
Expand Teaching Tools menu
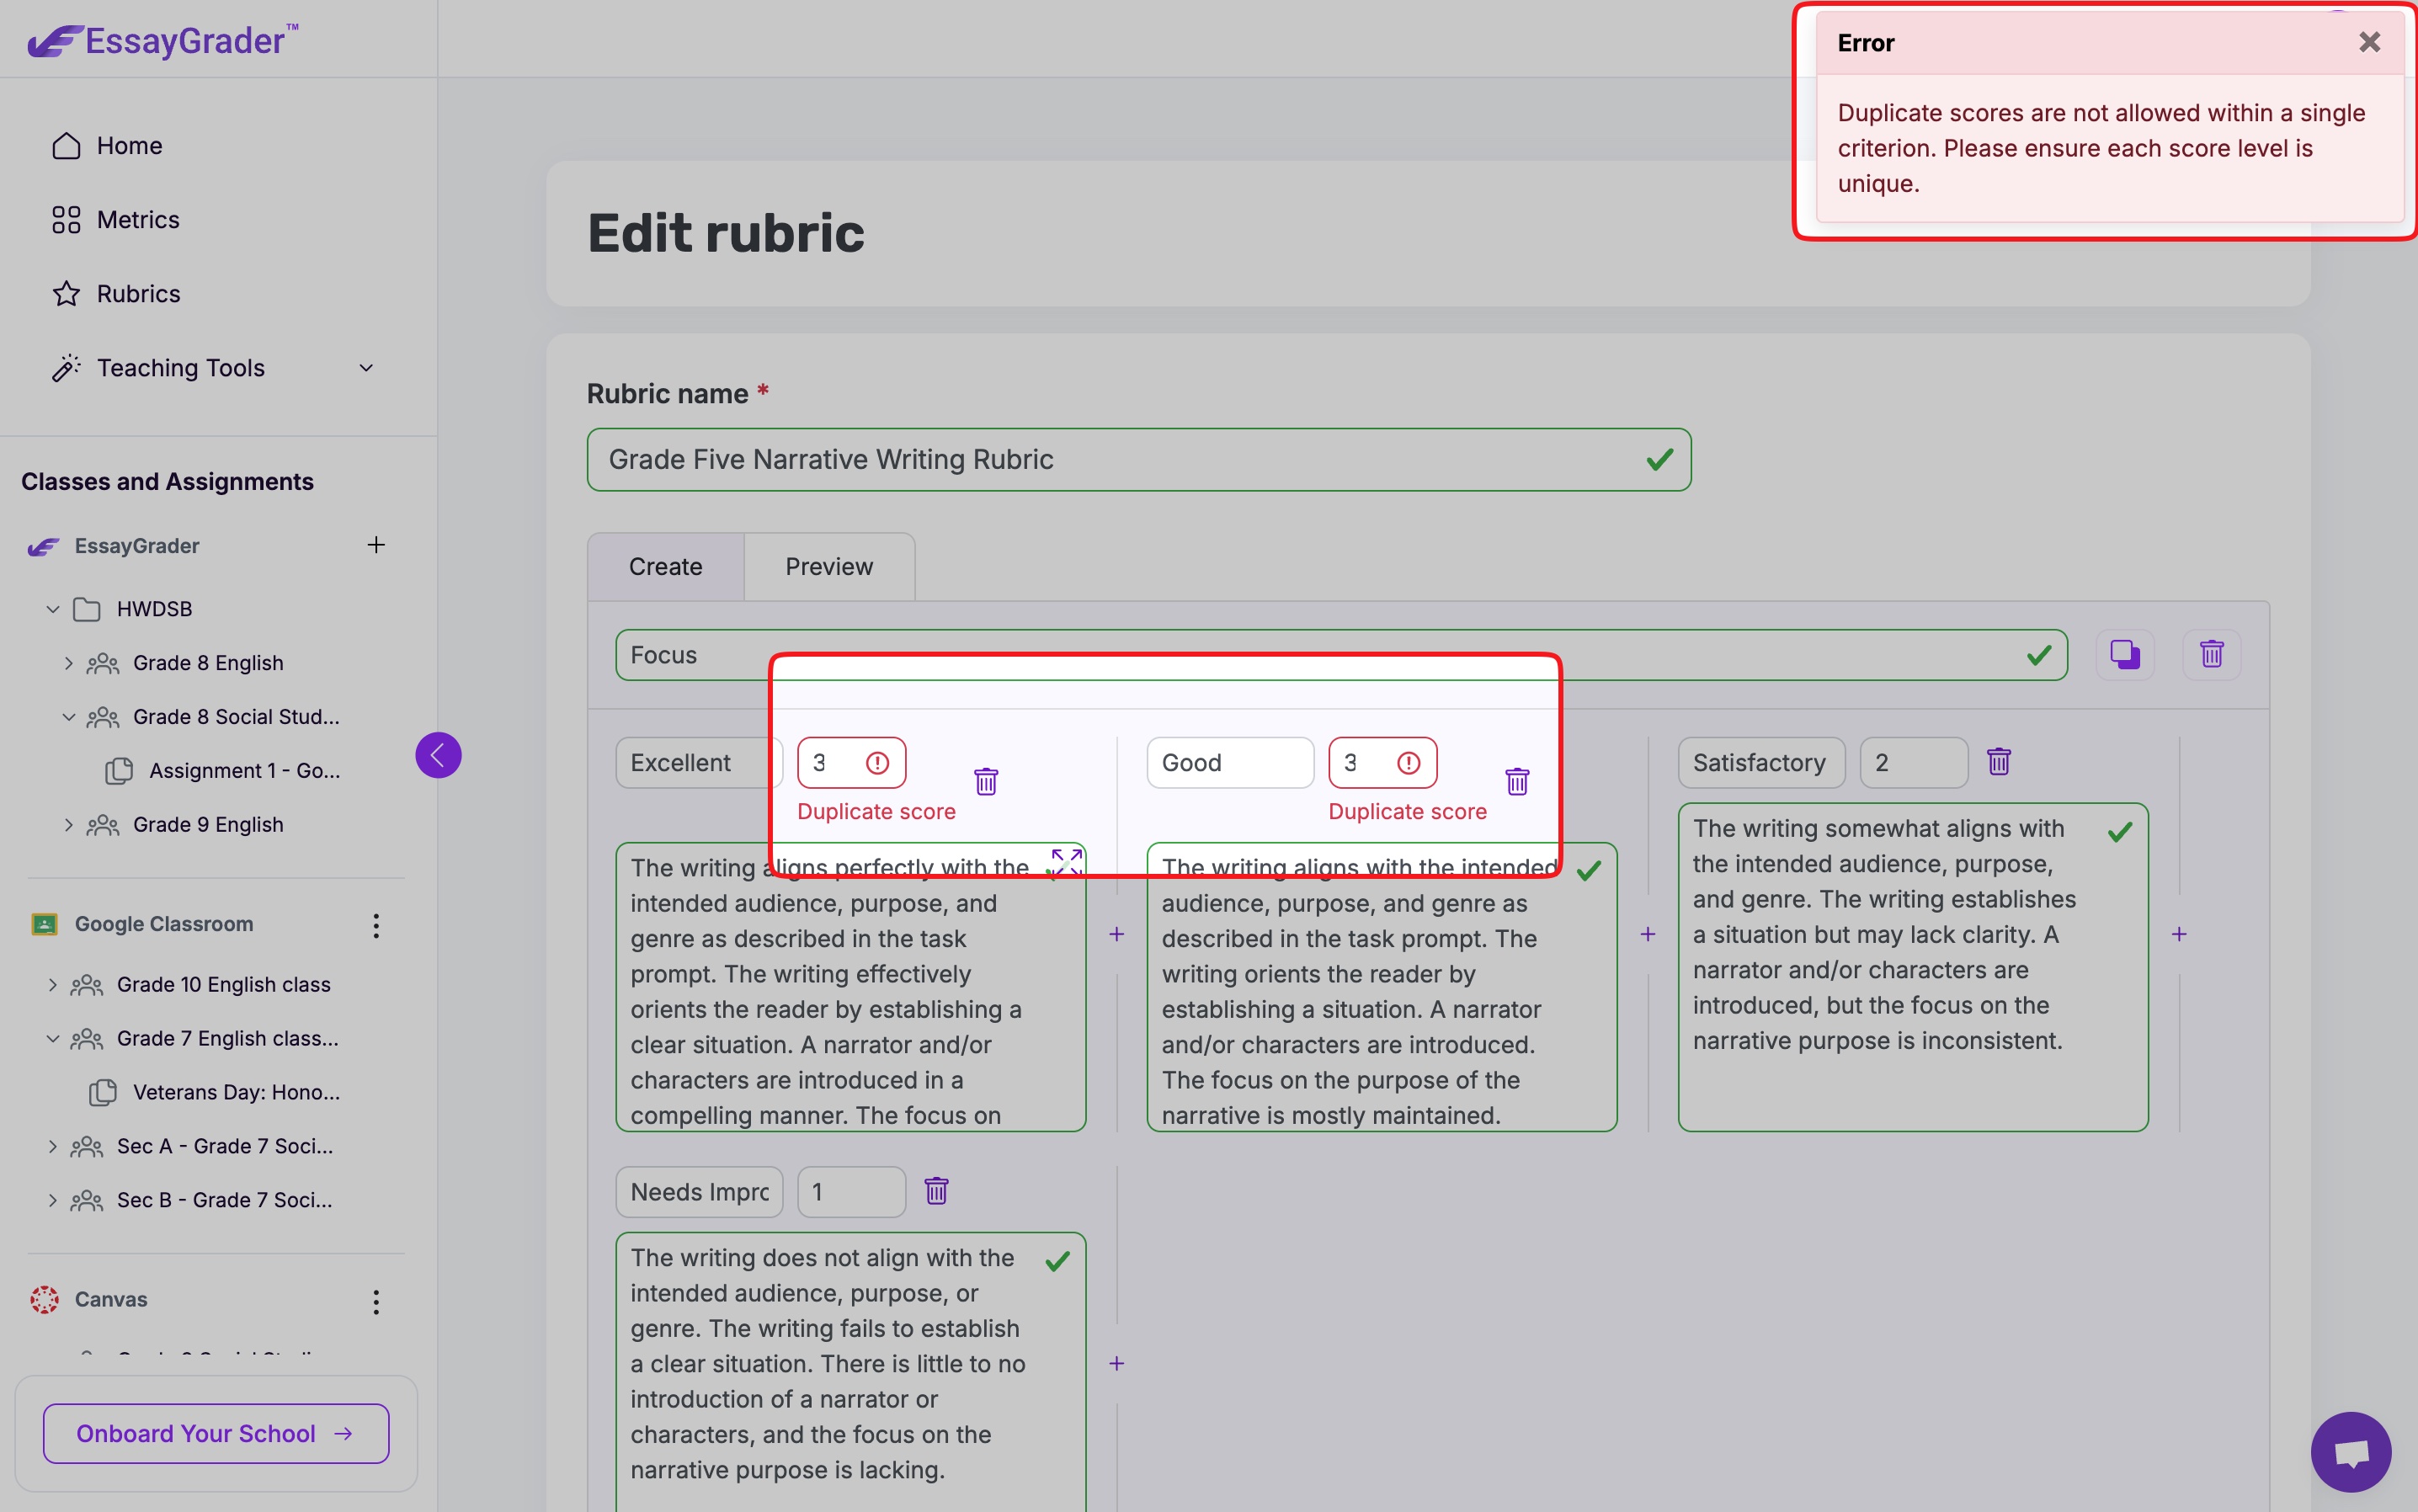point(366,368)
